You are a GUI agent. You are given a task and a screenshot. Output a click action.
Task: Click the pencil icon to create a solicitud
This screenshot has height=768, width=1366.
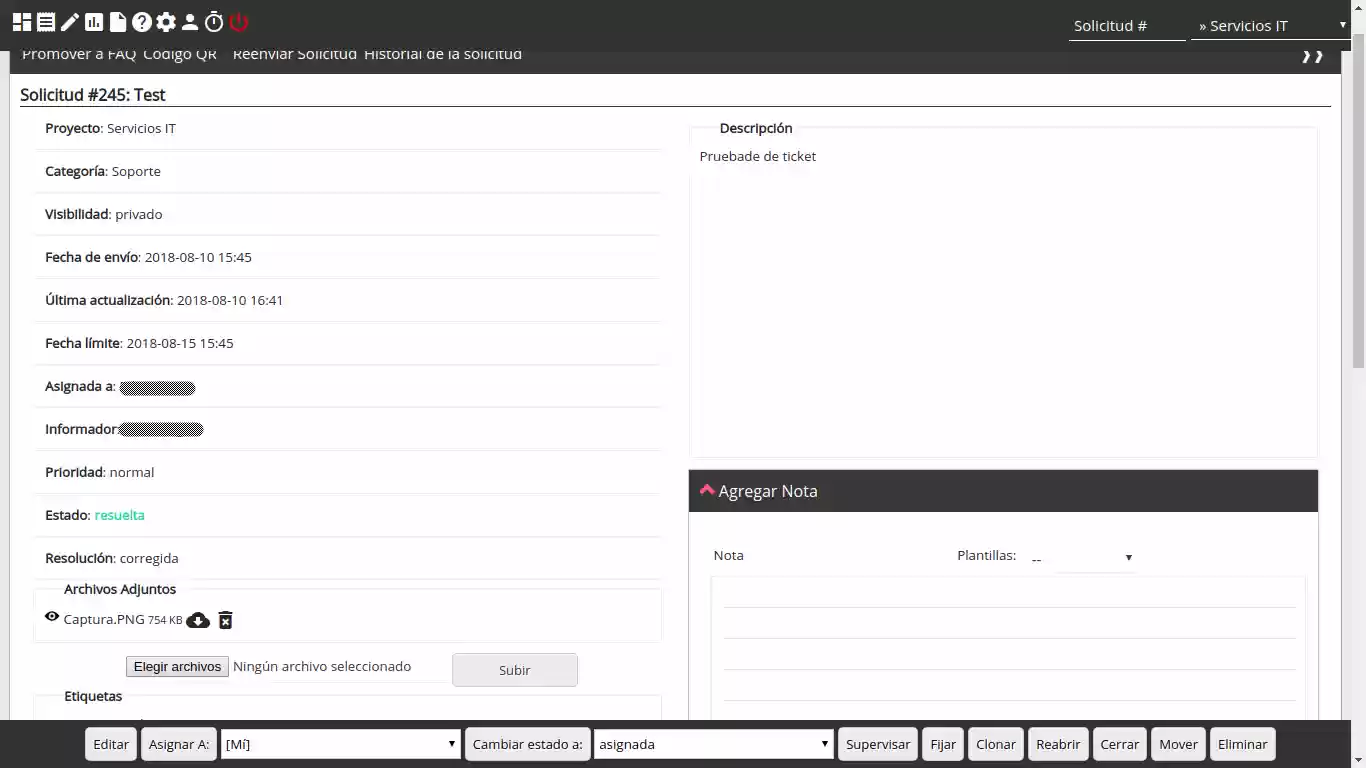click(x=70, y=20)
